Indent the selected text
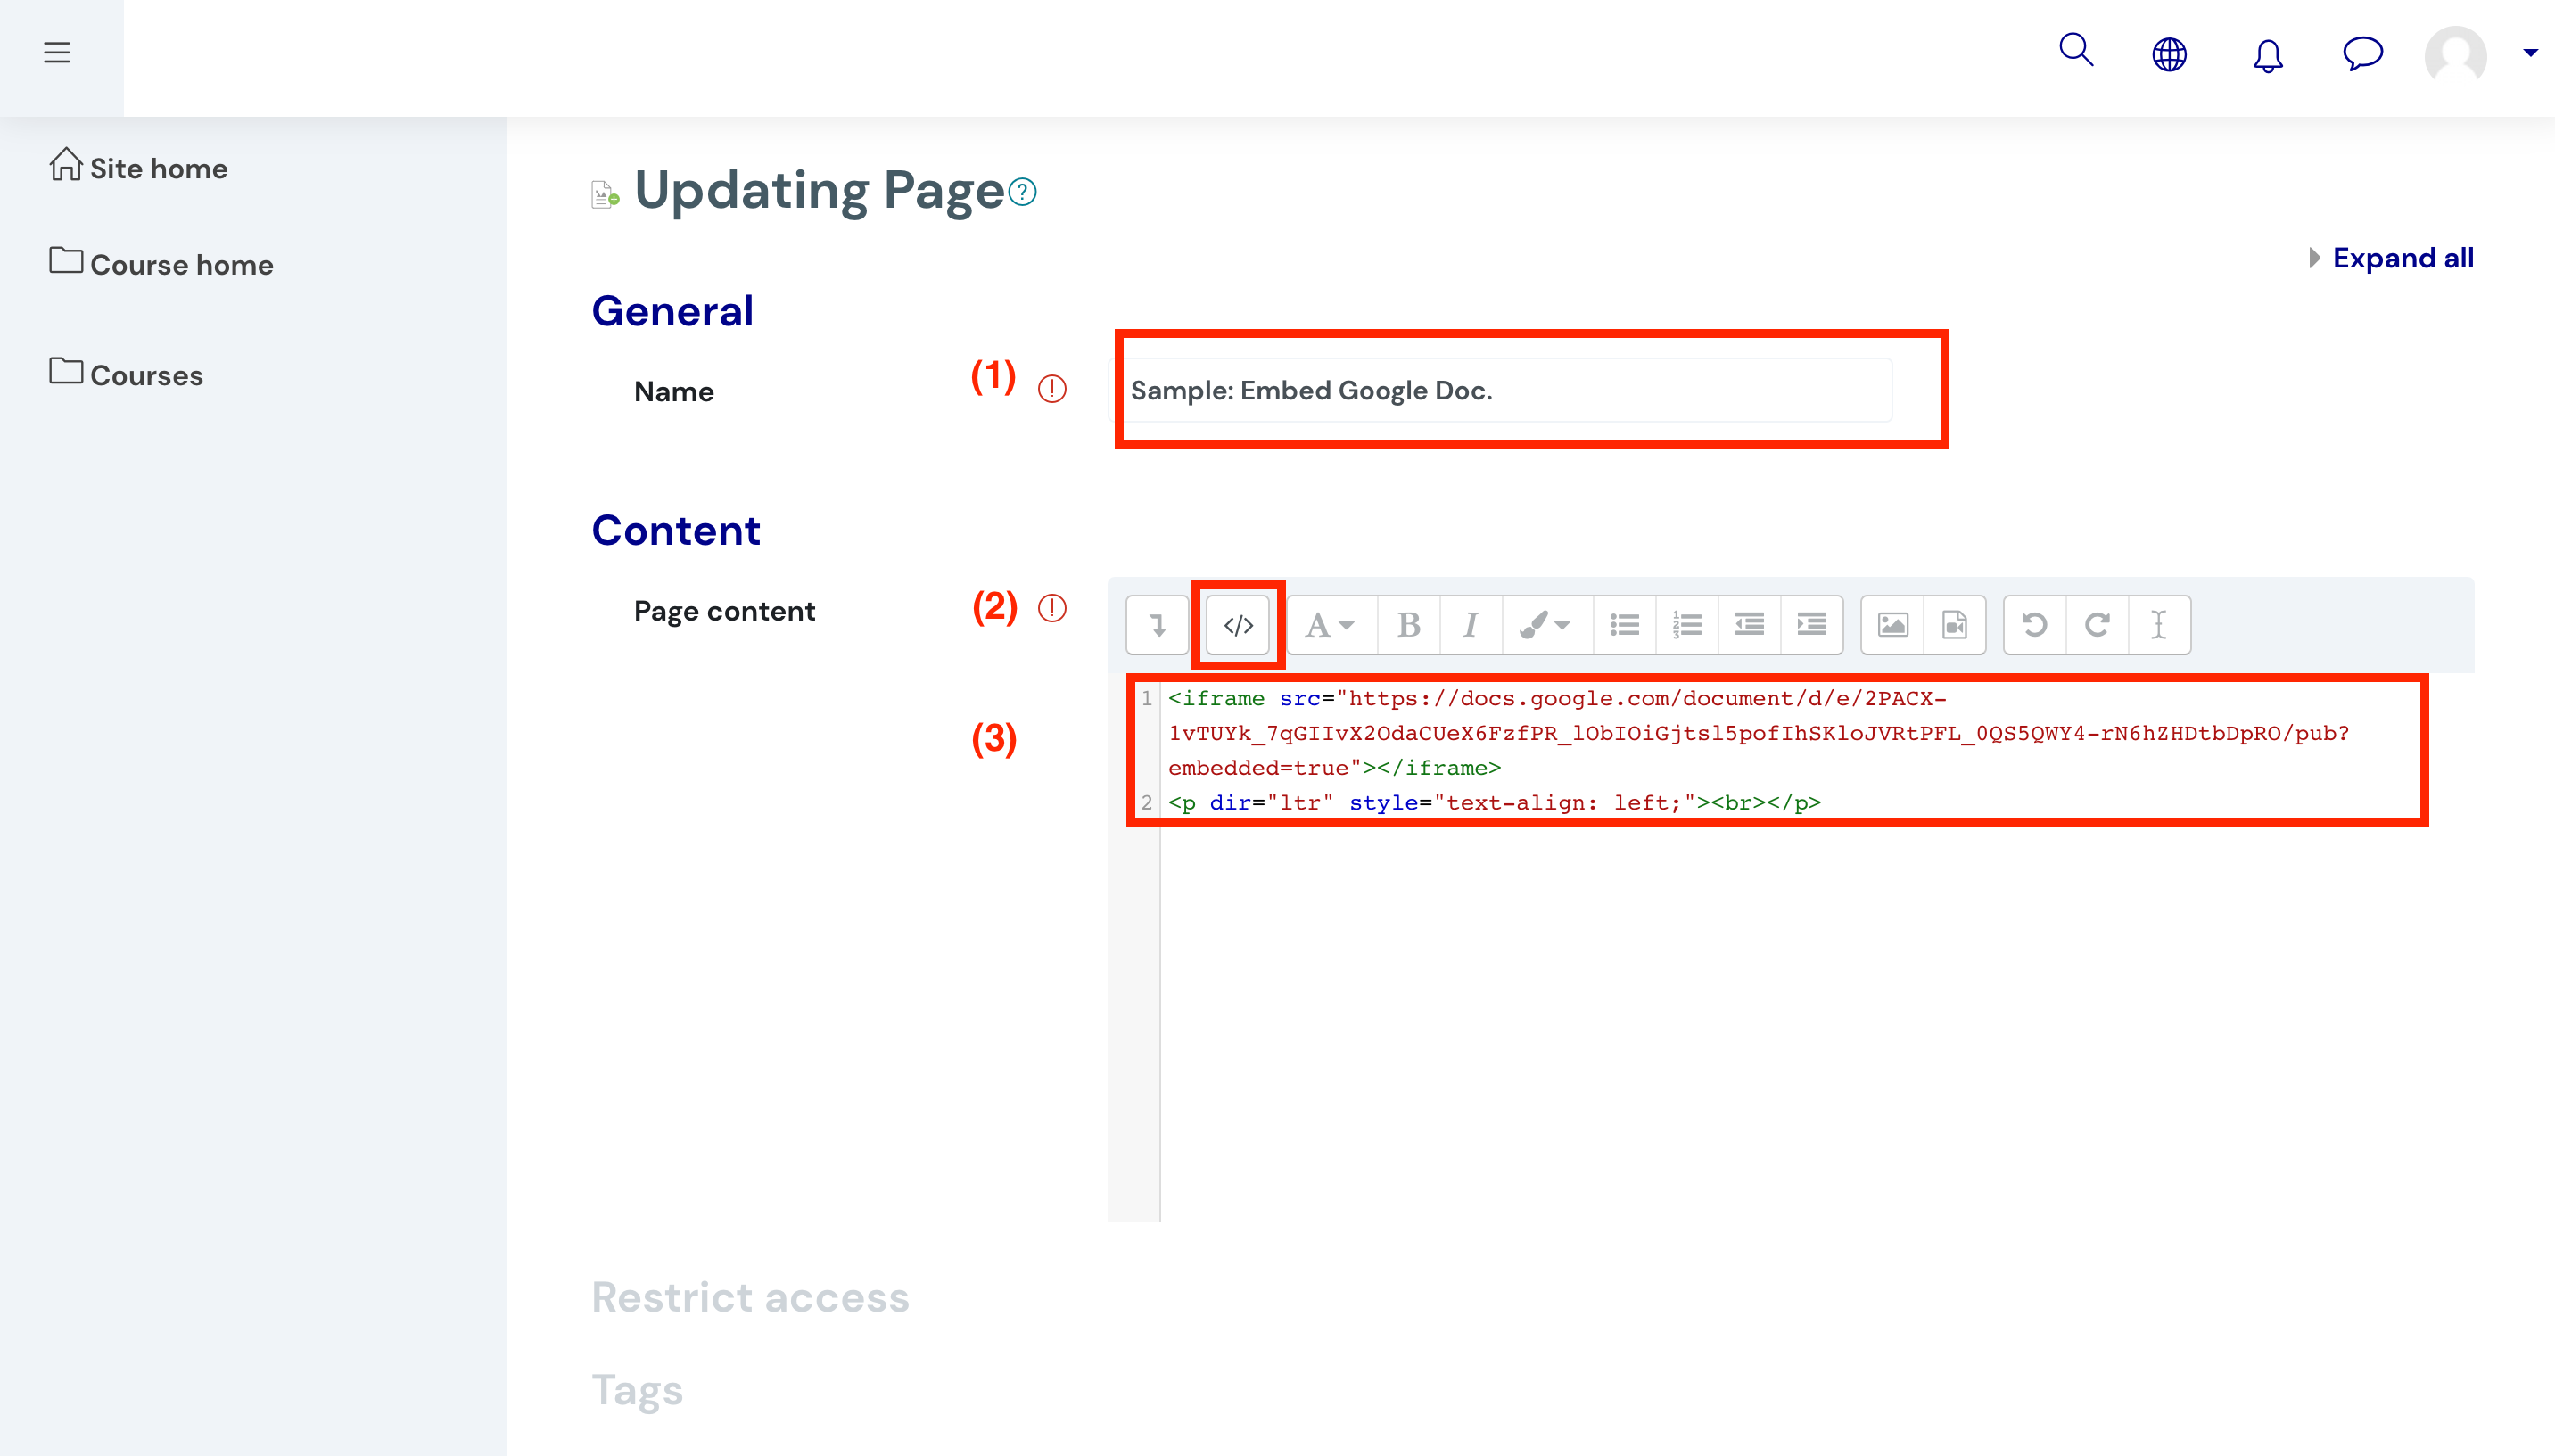 click(x=1812, y=625)
